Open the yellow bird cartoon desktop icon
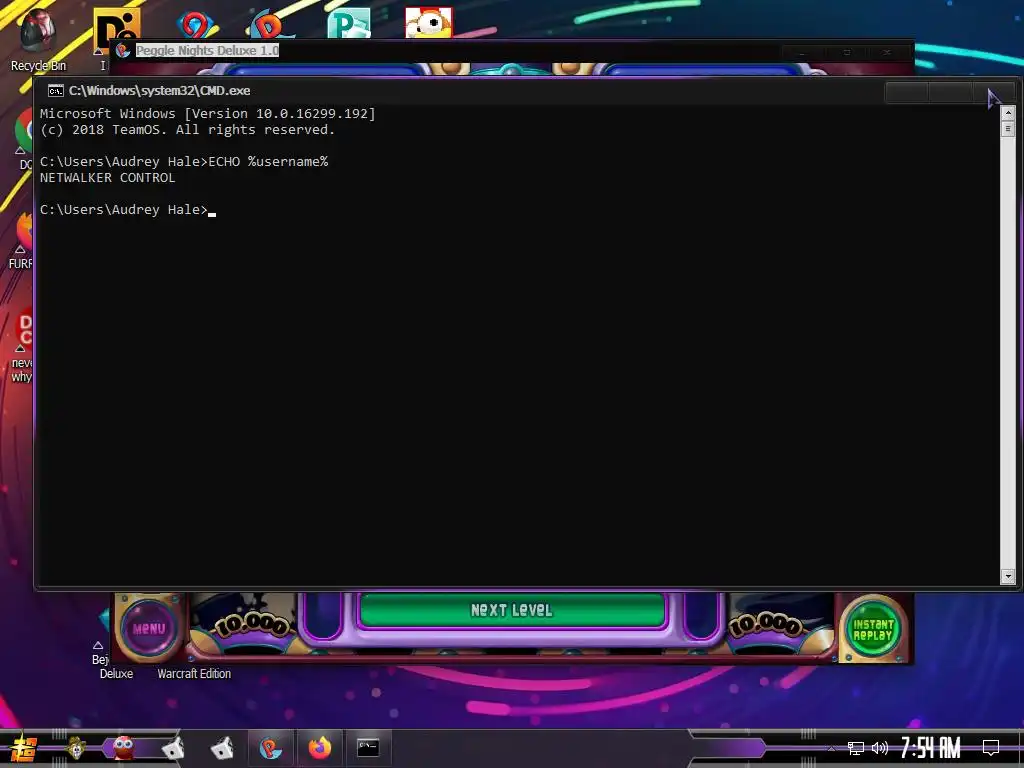 pyautogui.click(x=428, y=23)
